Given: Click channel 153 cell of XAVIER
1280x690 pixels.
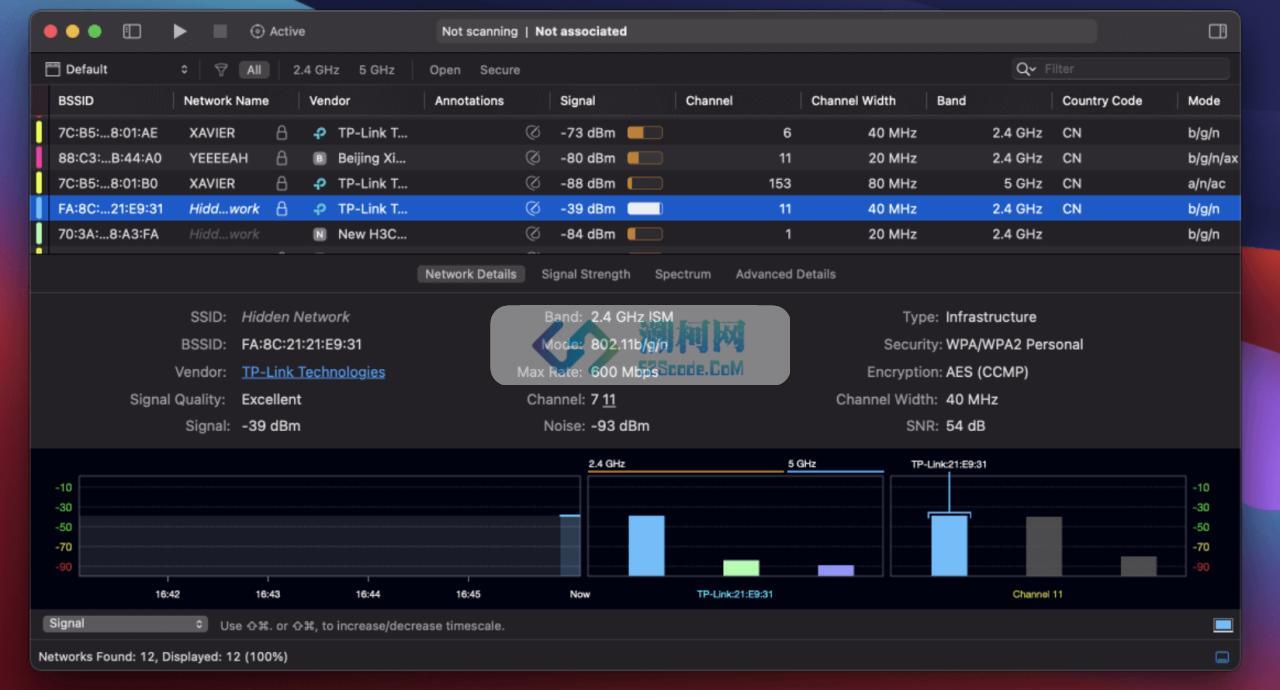Looking at the screenshot, I should coord(780,183).
